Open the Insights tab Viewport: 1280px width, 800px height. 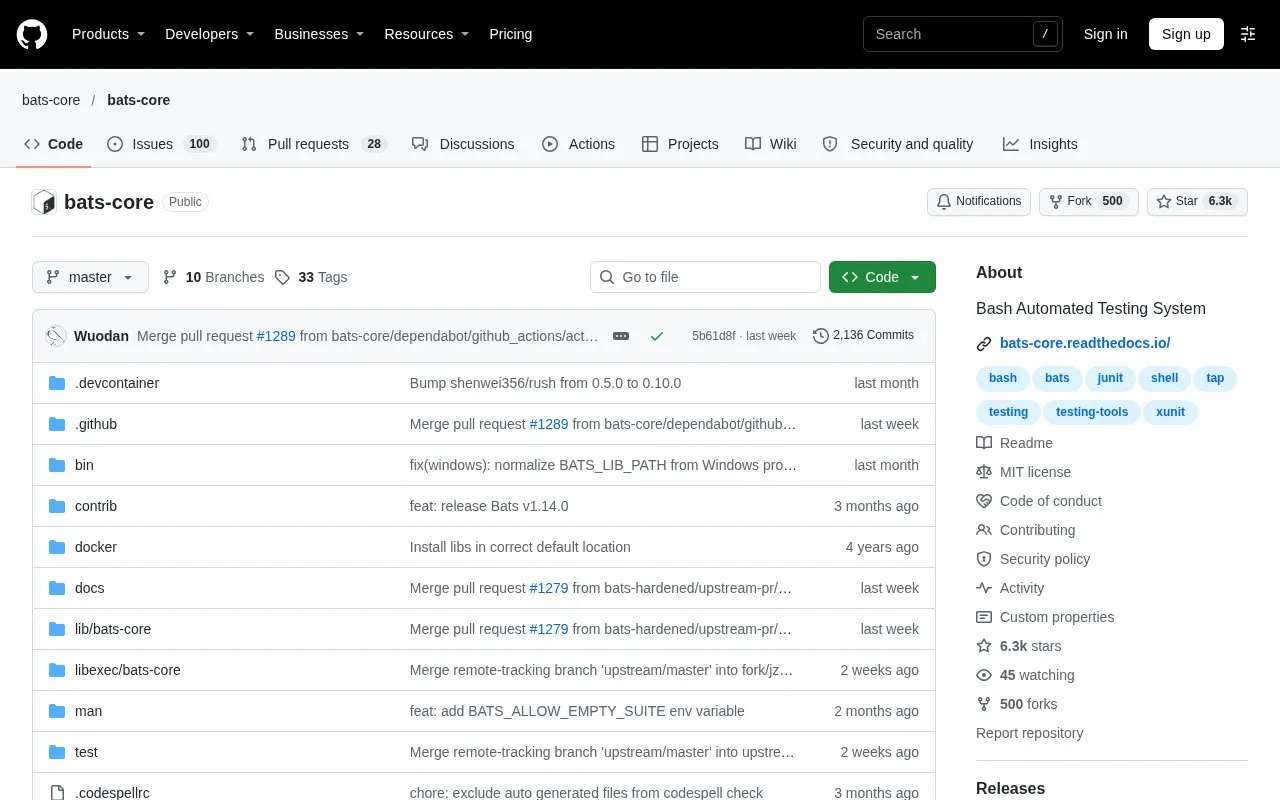click(1040, 144)
